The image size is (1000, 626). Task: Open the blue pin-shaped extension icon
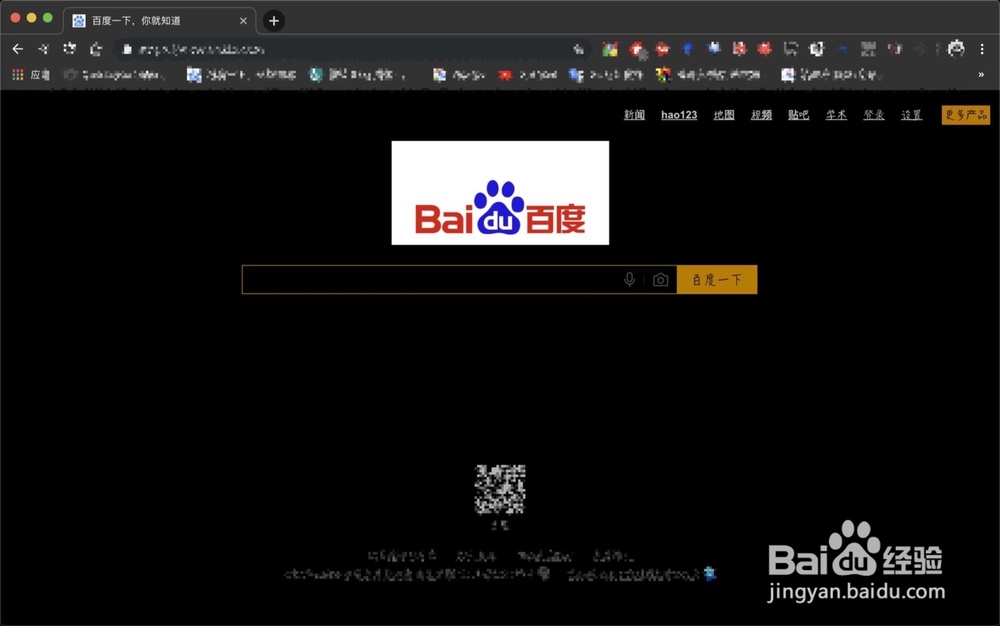point(688,48)
